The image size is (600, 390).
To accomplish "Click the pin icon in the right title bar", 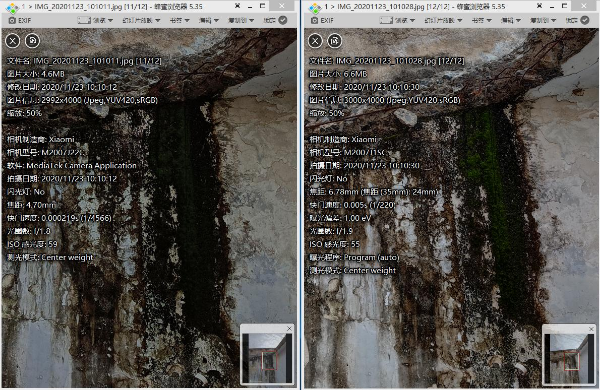I will [539, 6].
